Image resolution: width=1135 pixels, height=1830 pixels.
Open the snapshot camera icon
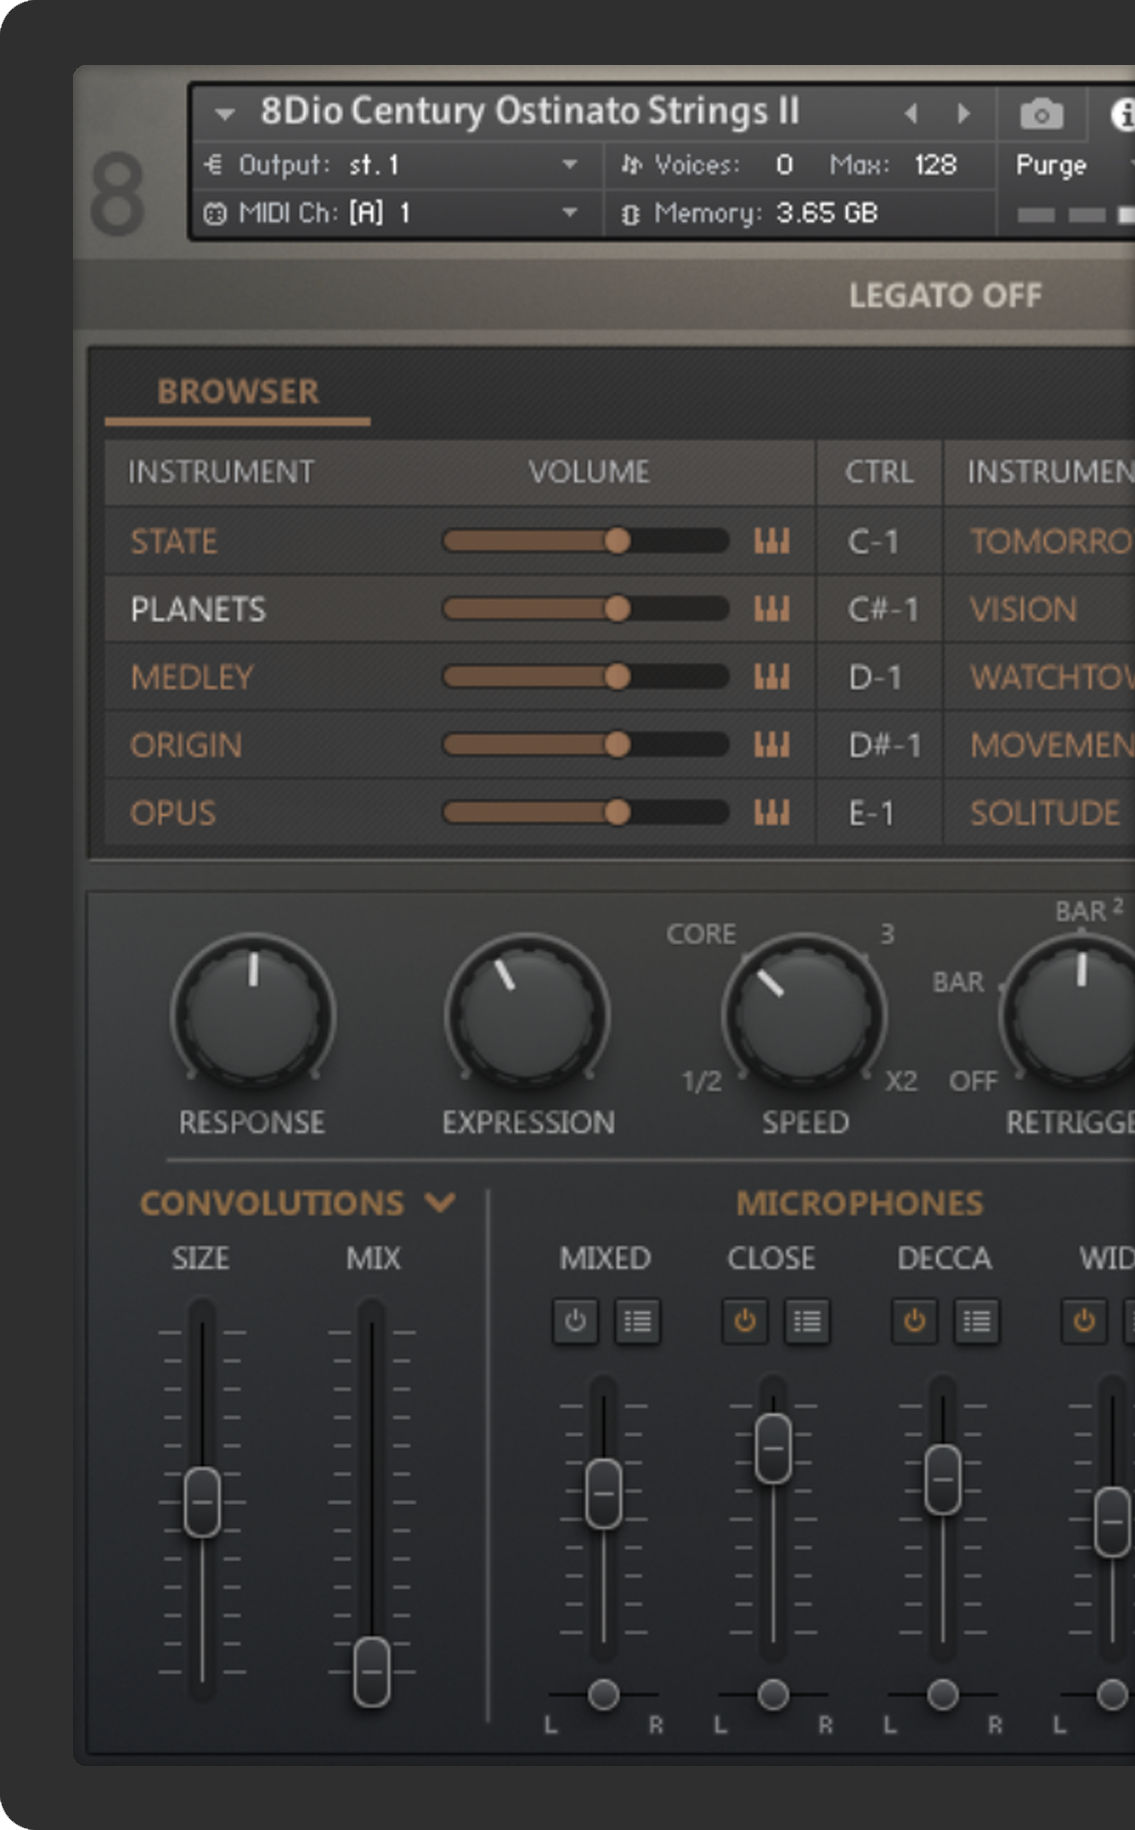point(1041,114)
